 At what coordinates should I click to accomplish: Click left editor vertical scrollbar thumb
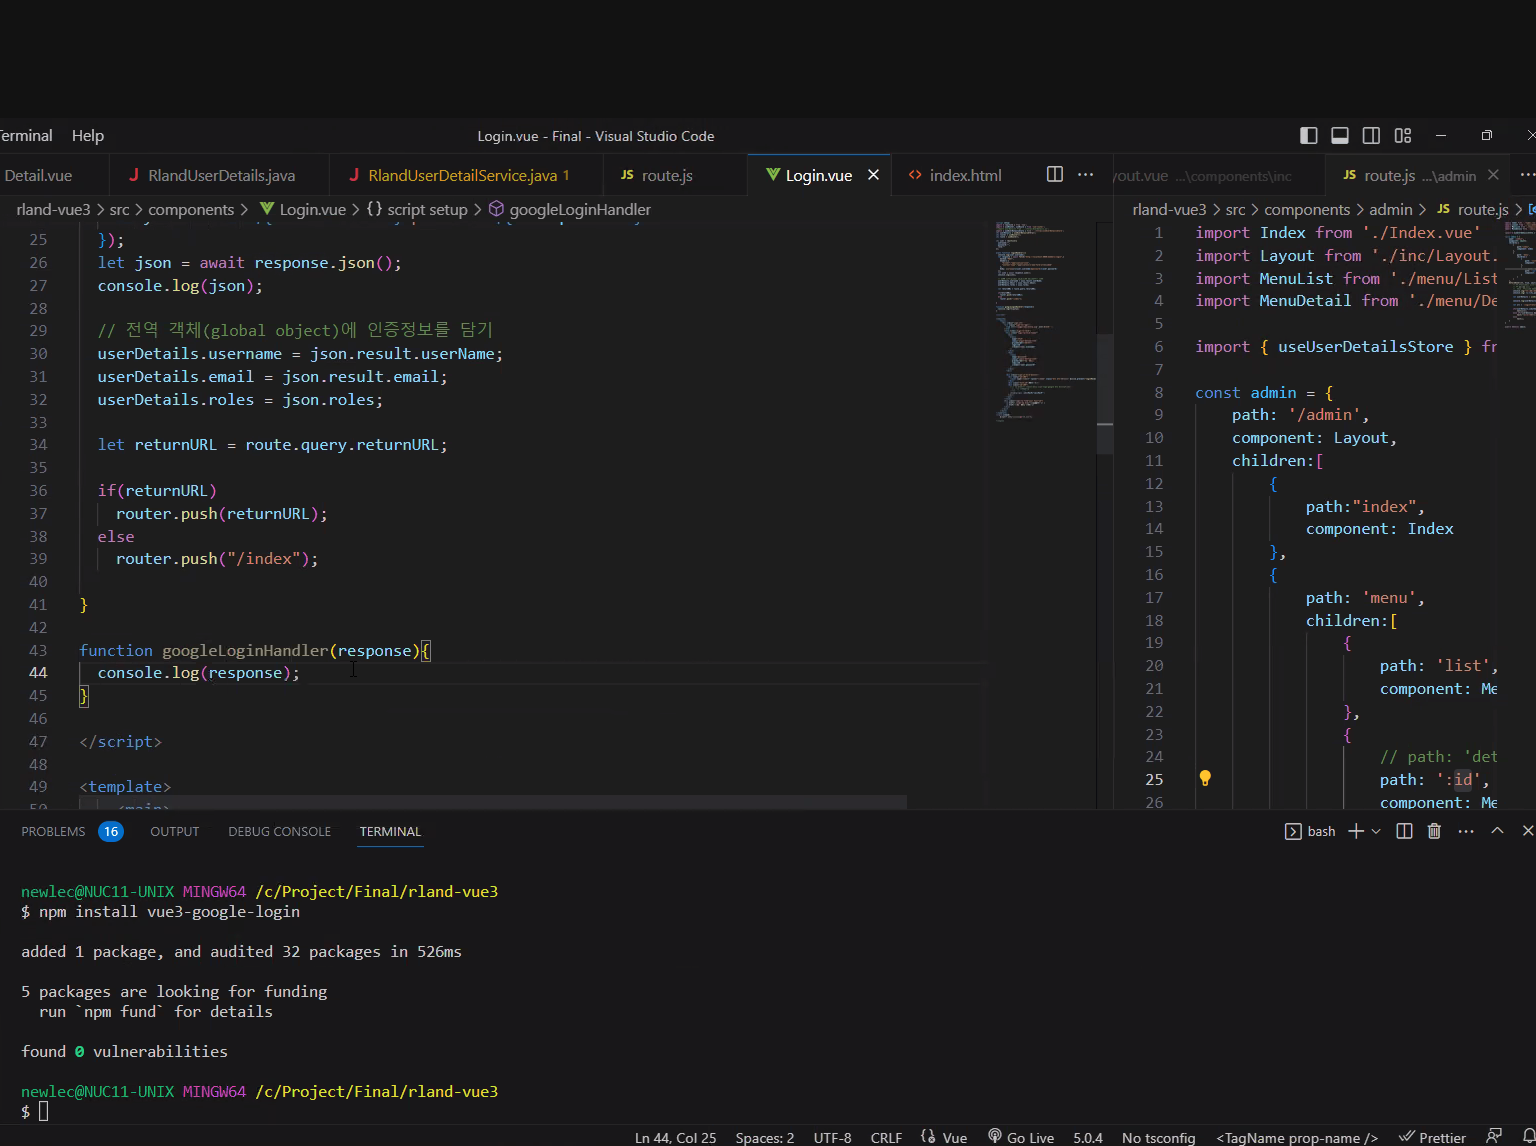click(x=1105, y=394)
